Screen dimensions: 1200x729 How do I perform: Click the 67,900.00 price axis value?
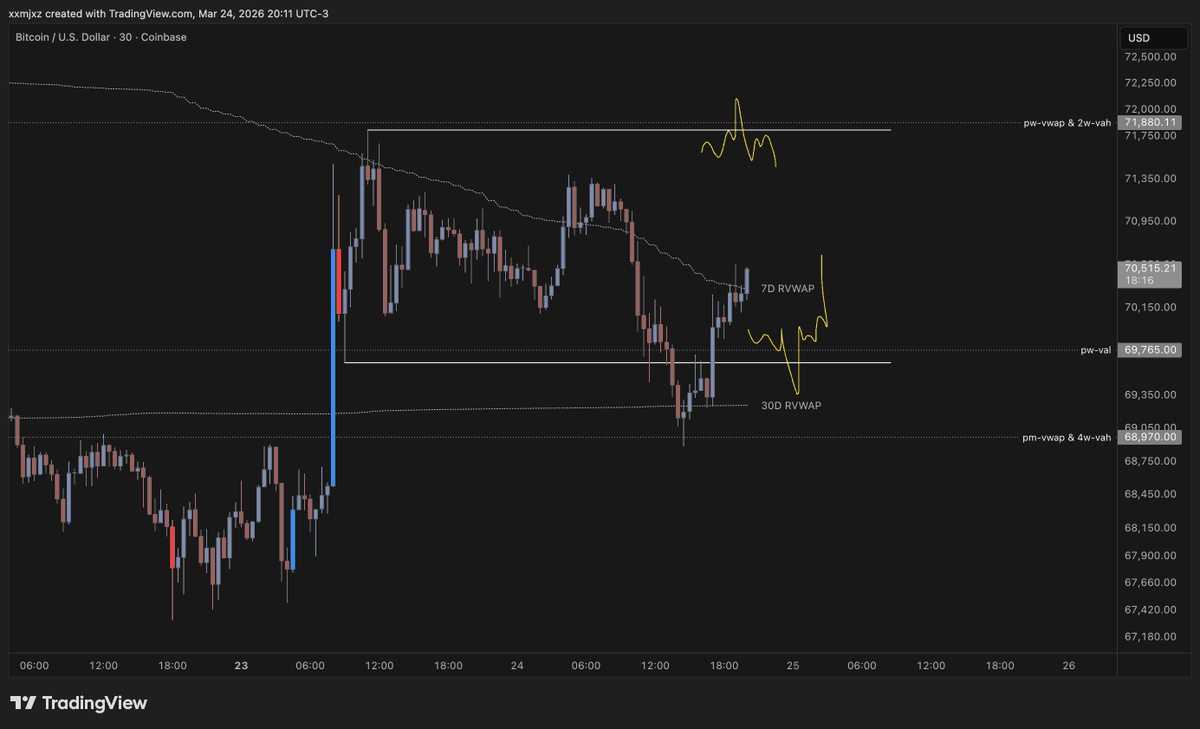click(x=1150, y=556)
